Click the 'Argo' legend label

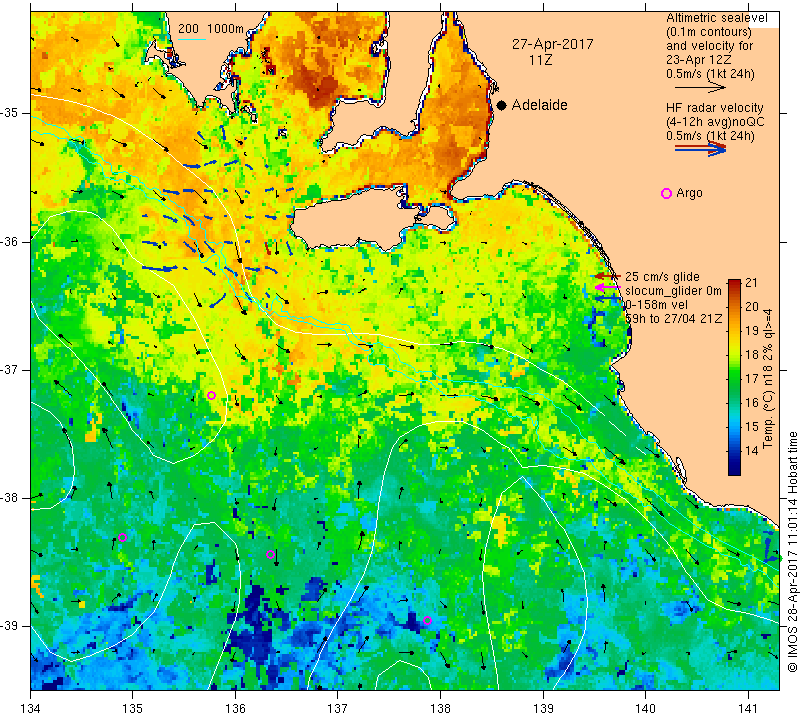(x=689, y=193)
